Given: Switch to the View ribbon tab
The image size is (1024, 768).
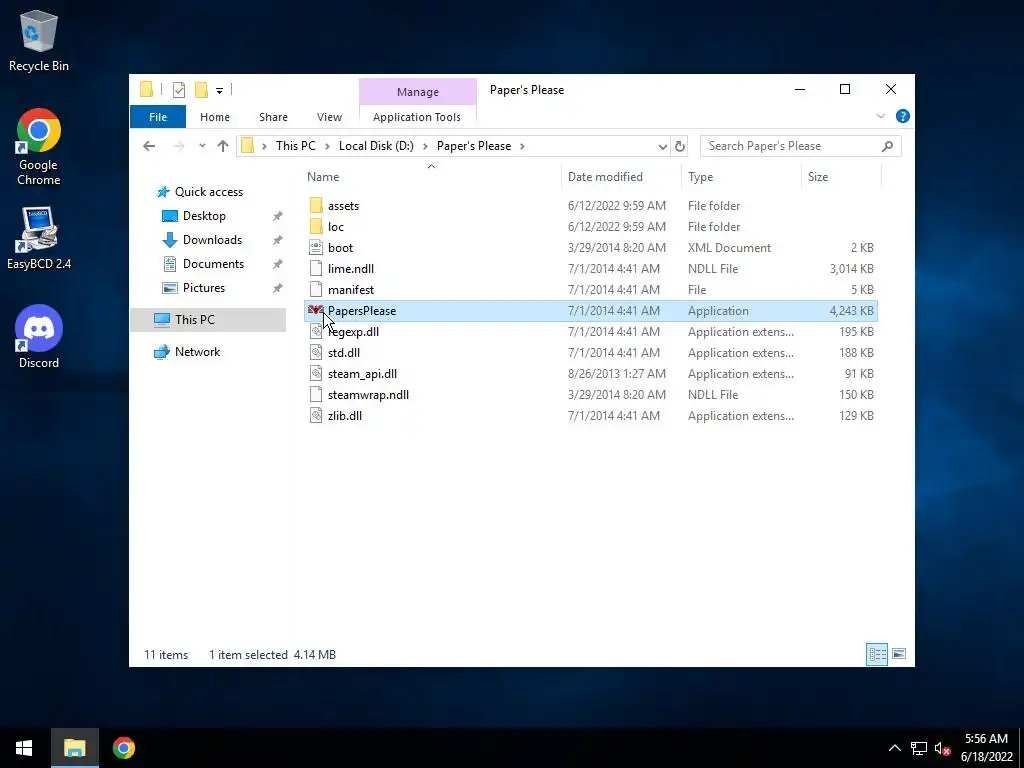Looking at the screenshot, I should pos(329,117).
